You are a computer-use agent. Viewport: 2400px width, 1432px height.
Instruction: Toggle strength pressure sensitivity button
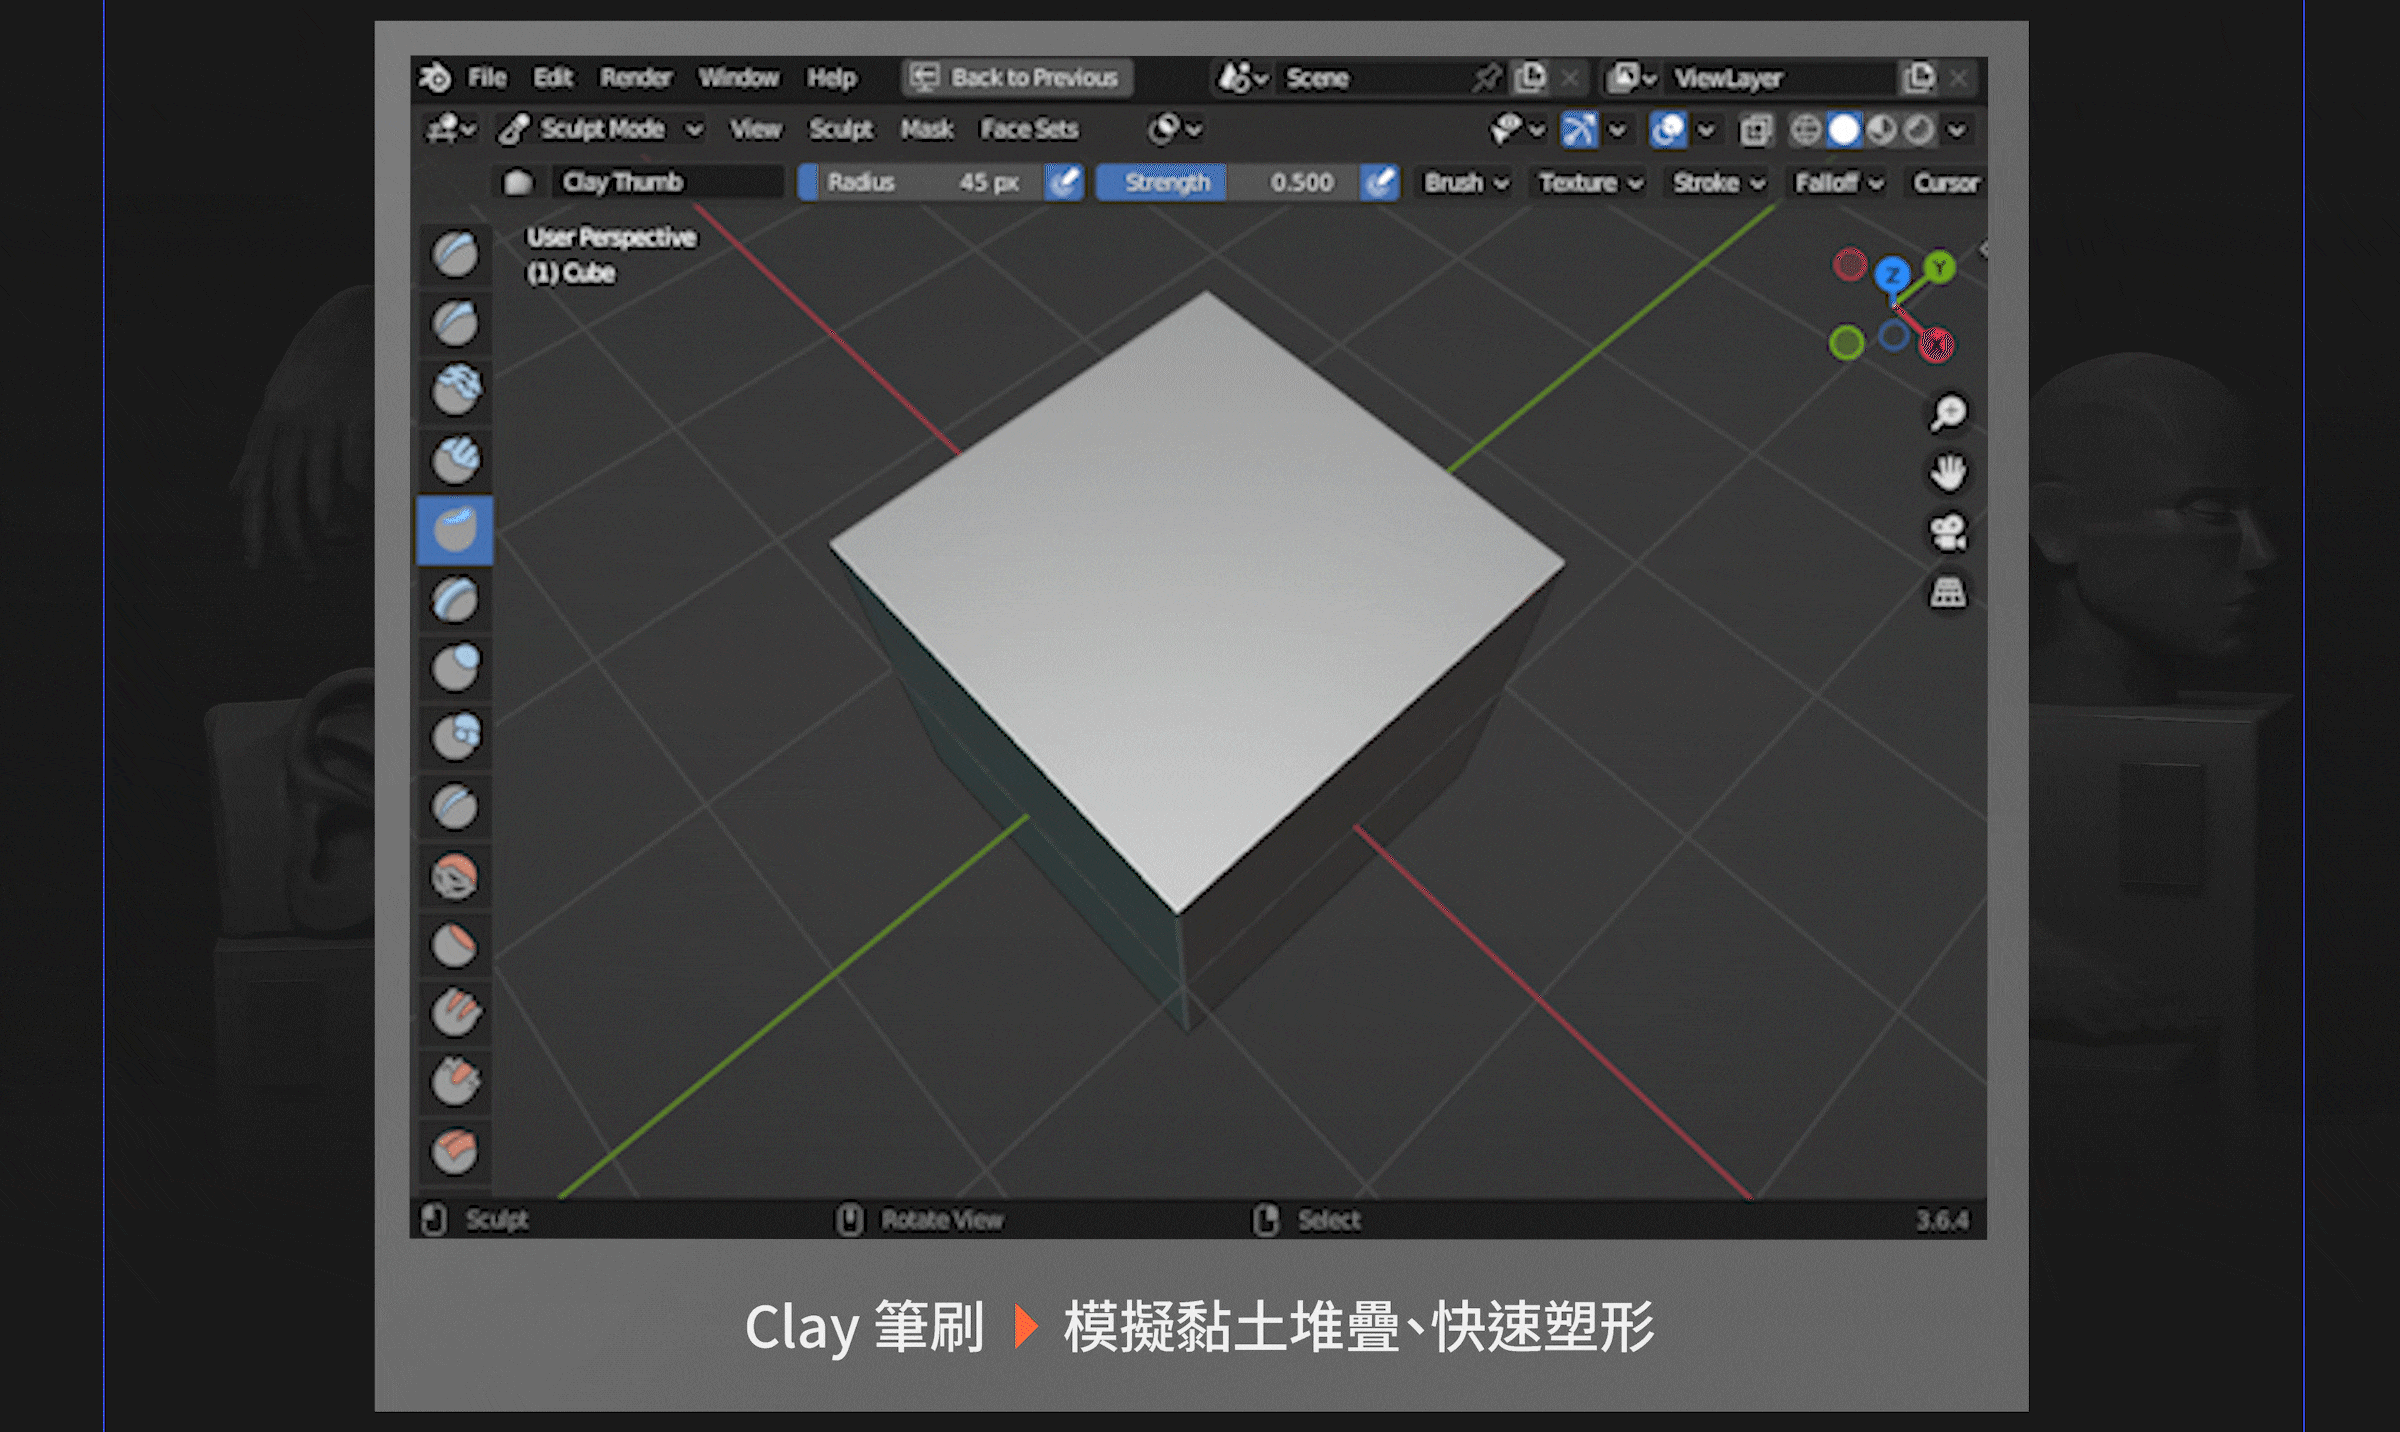1379,183
